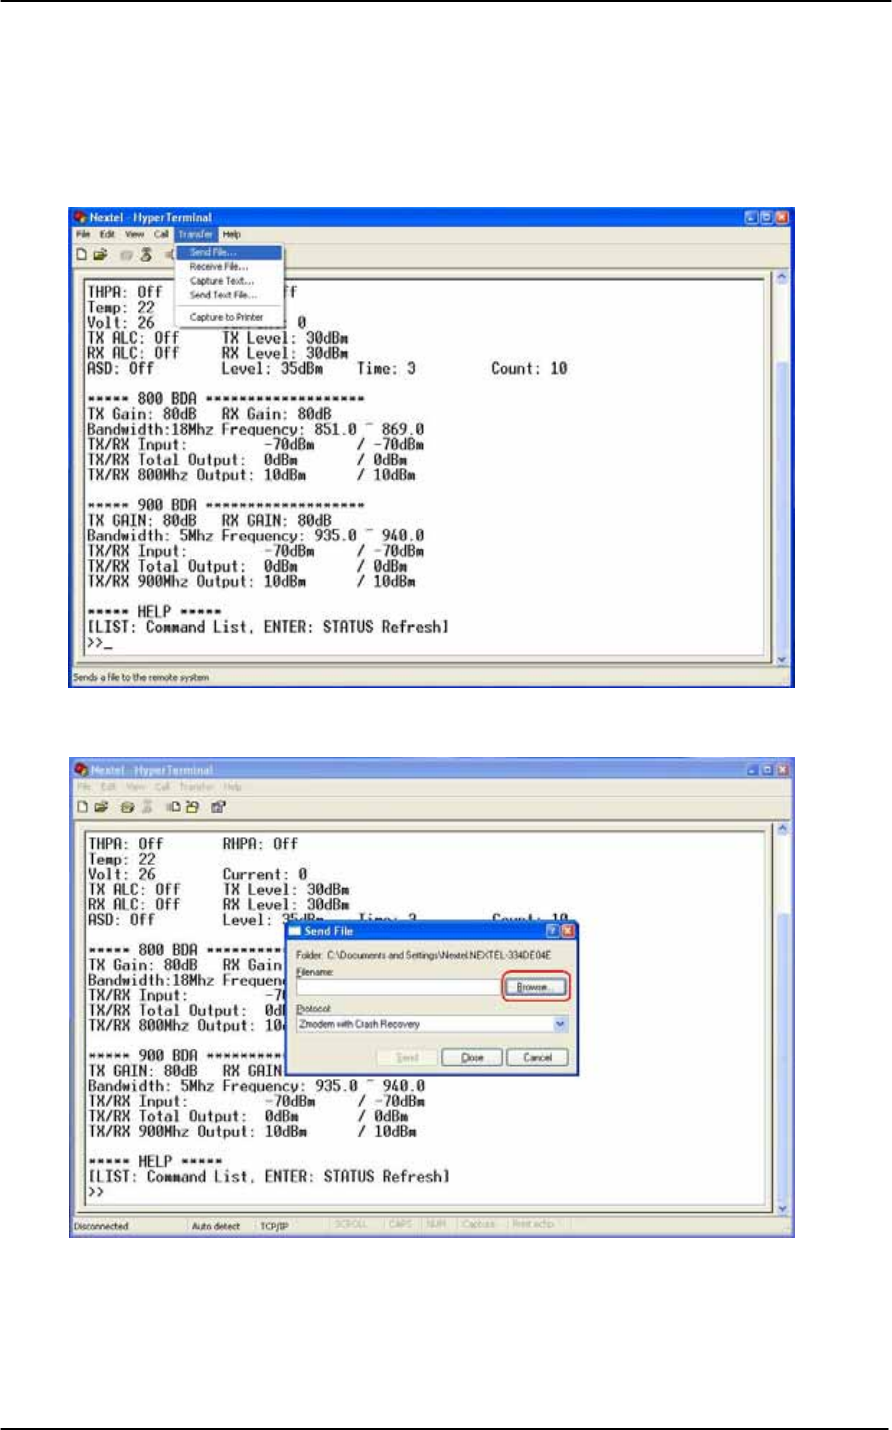Click Close button in Send File dialog
Image resolution: width=892 pixels, height=1430 pixels.
coord(473,1057)
